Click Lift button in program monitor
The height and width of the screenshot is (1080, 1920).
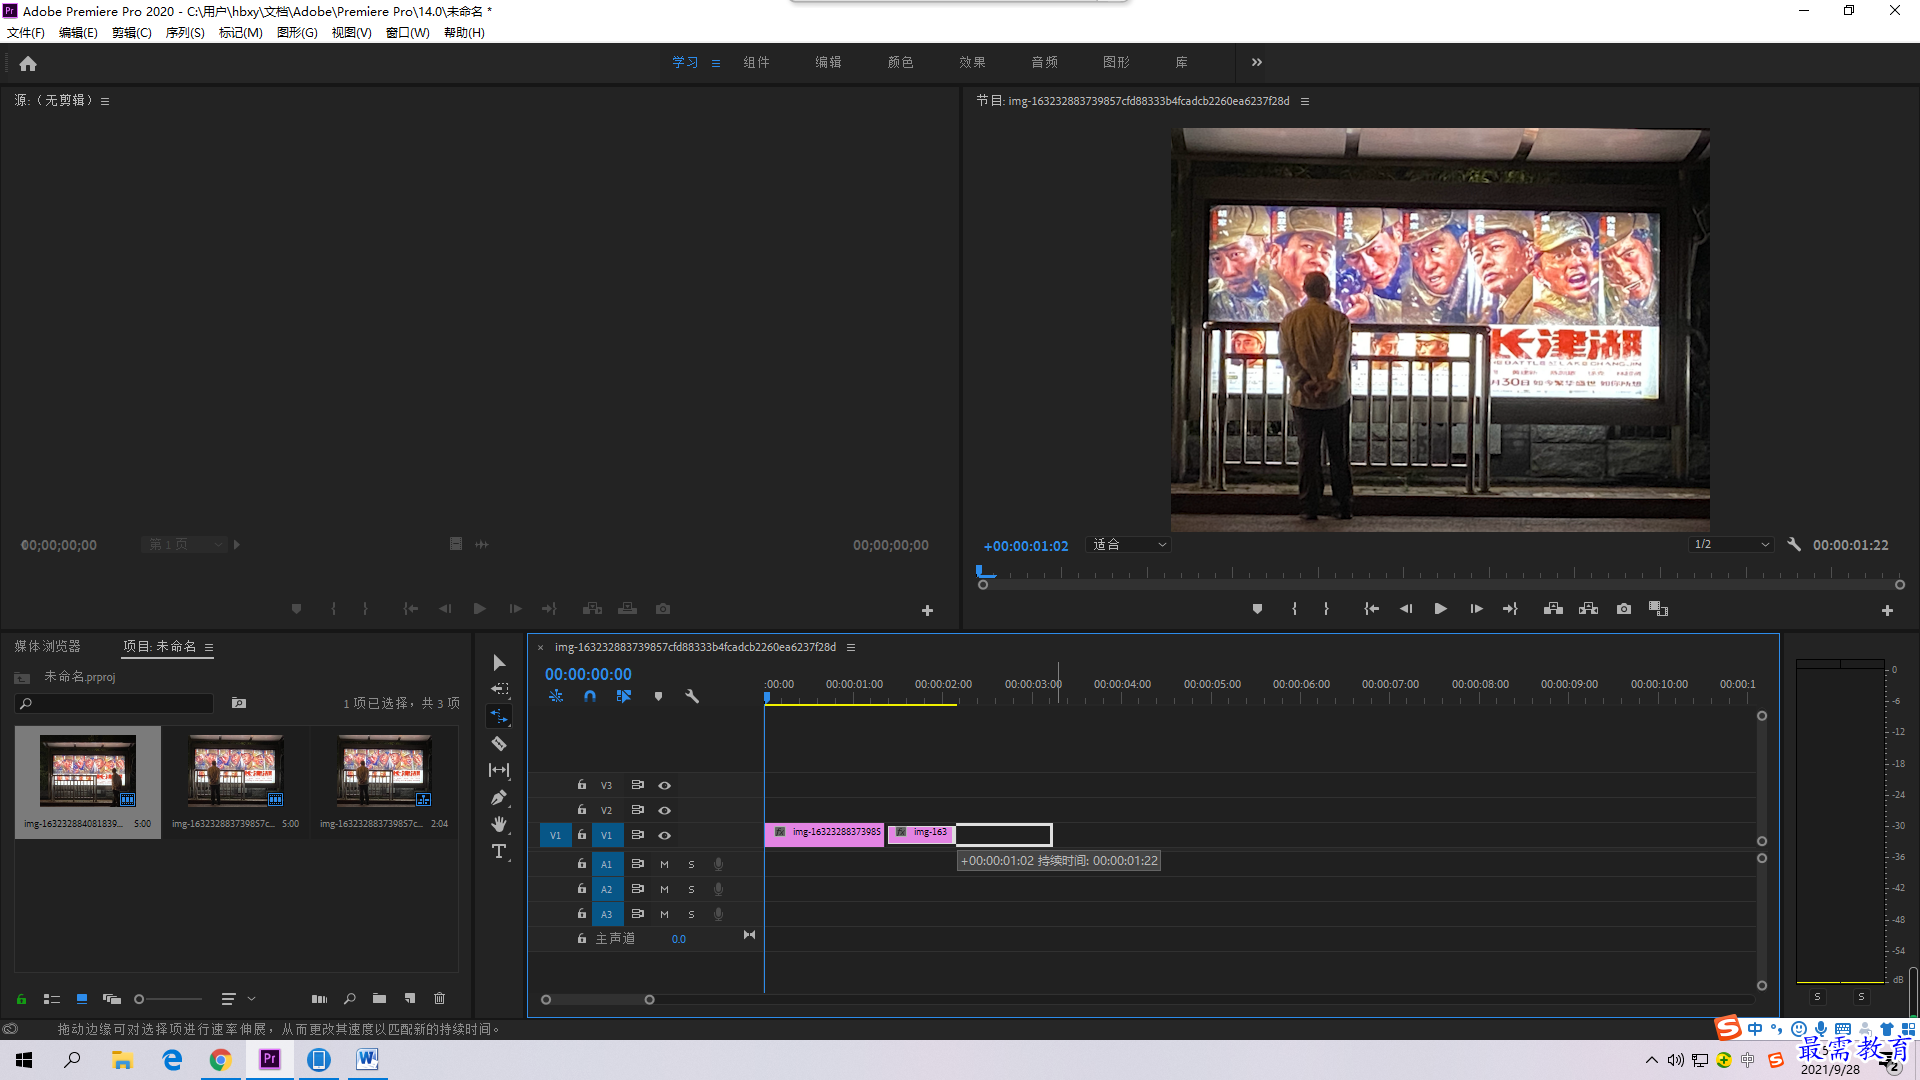[x=1553, y=609]
